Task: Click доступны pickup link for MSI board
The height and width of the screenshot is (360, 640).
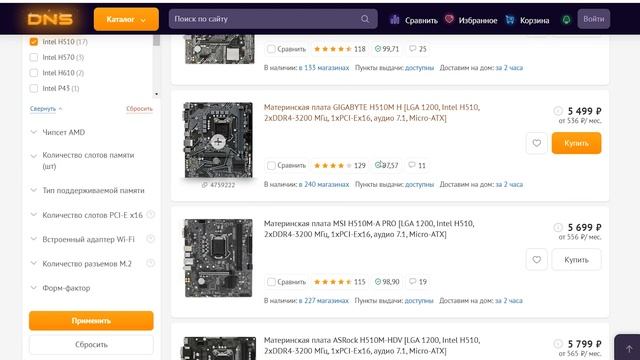Action: pyautogui.click(x=419, y=301)
